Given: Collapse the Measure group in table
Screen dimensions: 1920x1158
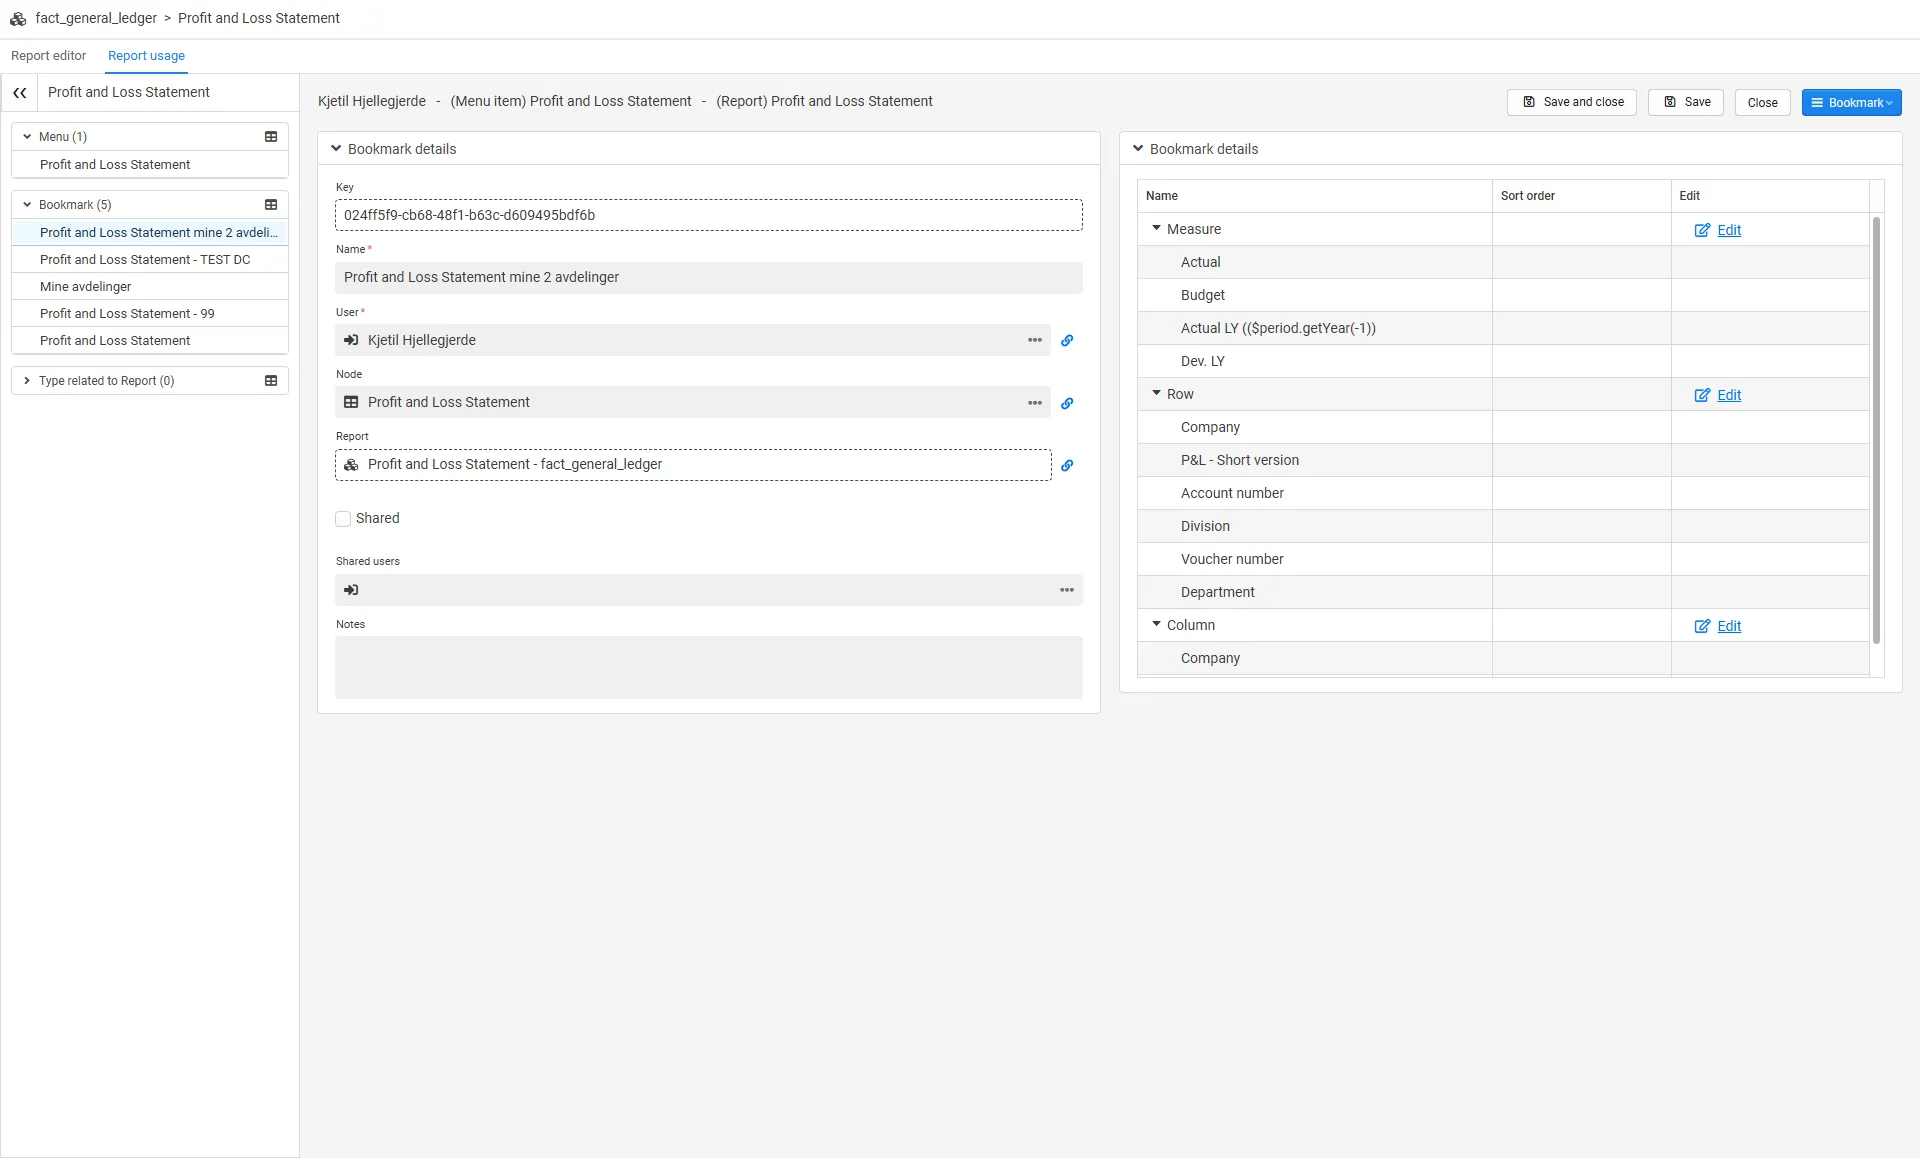Looking at the screenshot, I should (x=1157, y=229).
